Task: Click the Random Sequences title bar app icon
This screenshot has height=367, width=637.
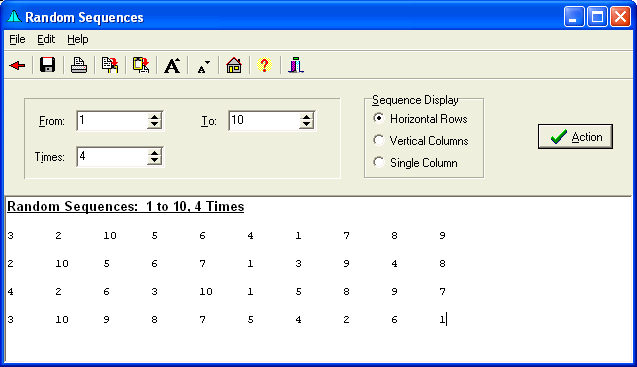Action: tap(14, 17)
